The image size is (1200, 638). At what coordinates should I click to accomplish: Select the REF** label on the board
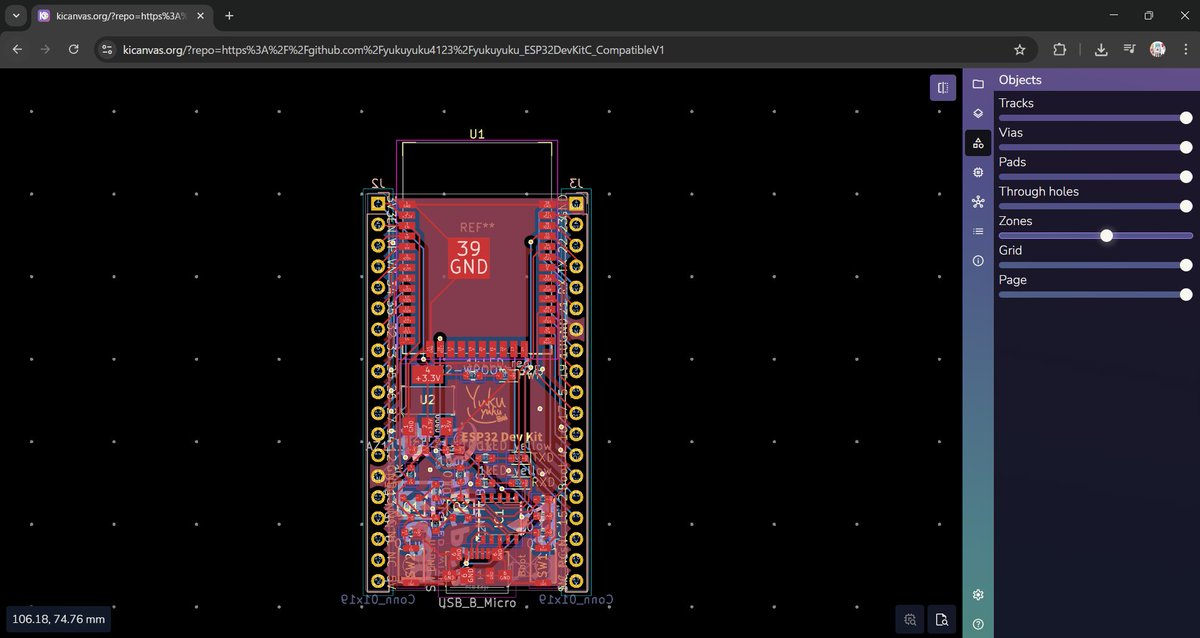coord(477,228)
